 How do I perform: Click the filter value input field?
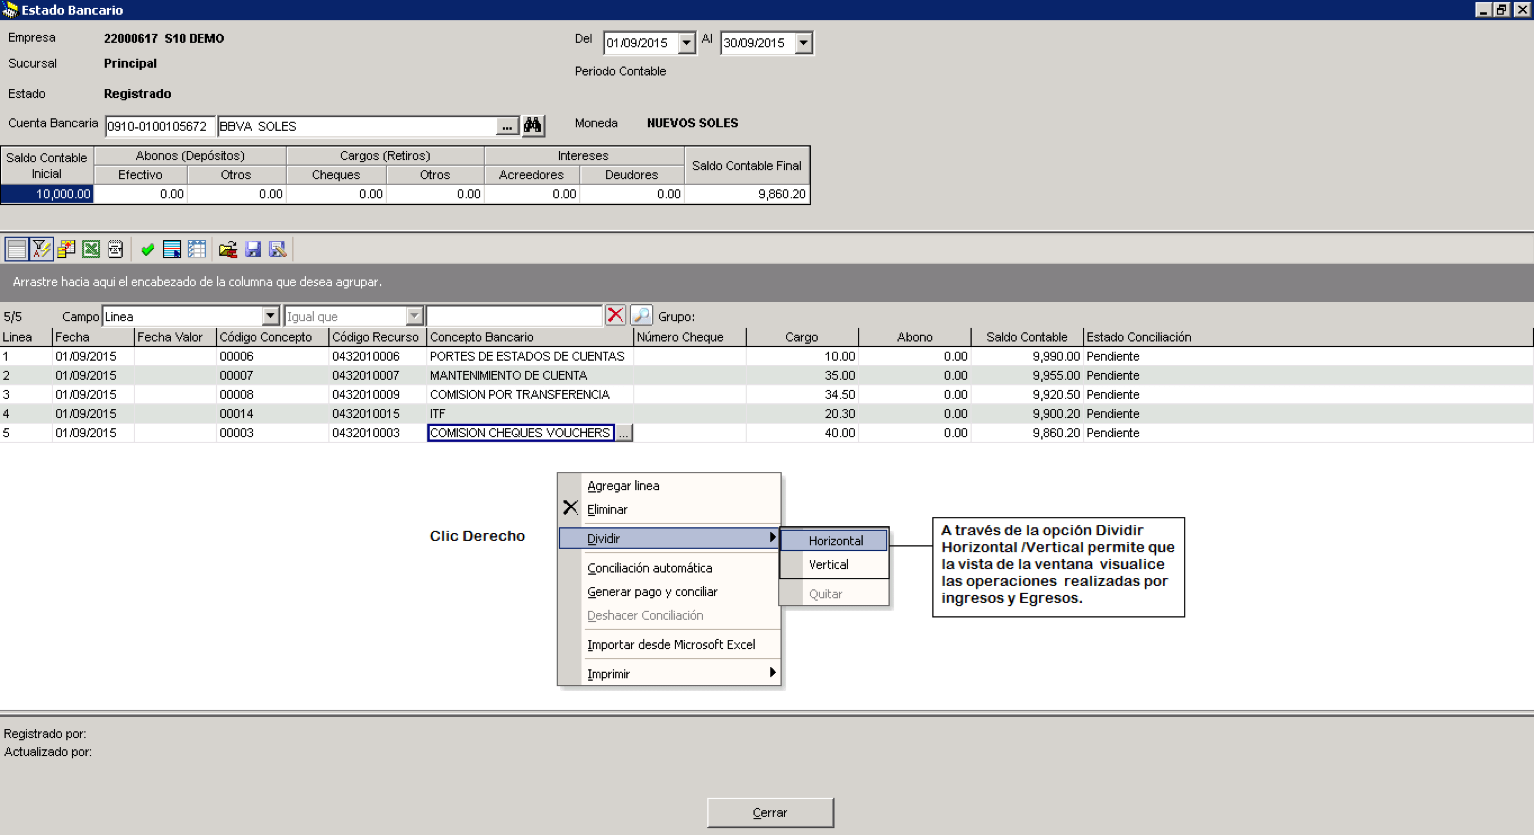coord(514,316)
